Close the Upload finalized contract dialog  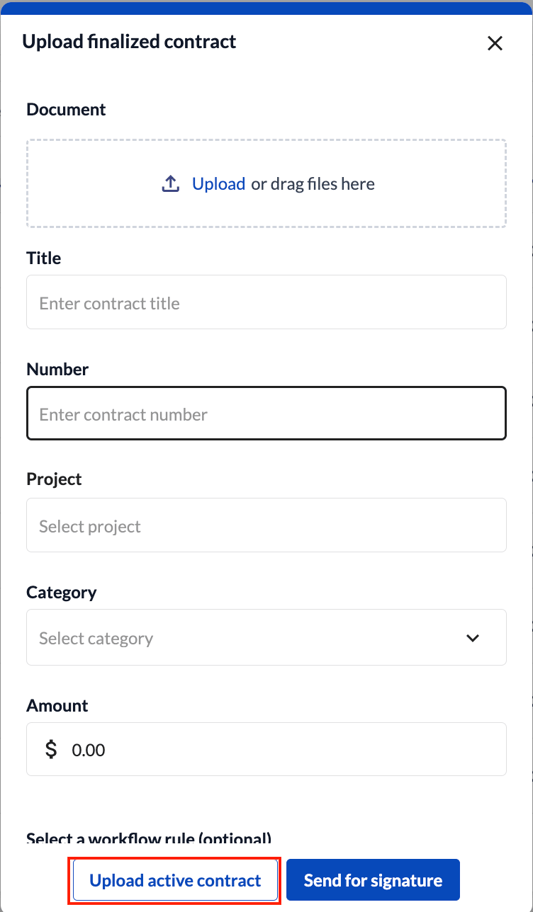[x=495, y=43]
